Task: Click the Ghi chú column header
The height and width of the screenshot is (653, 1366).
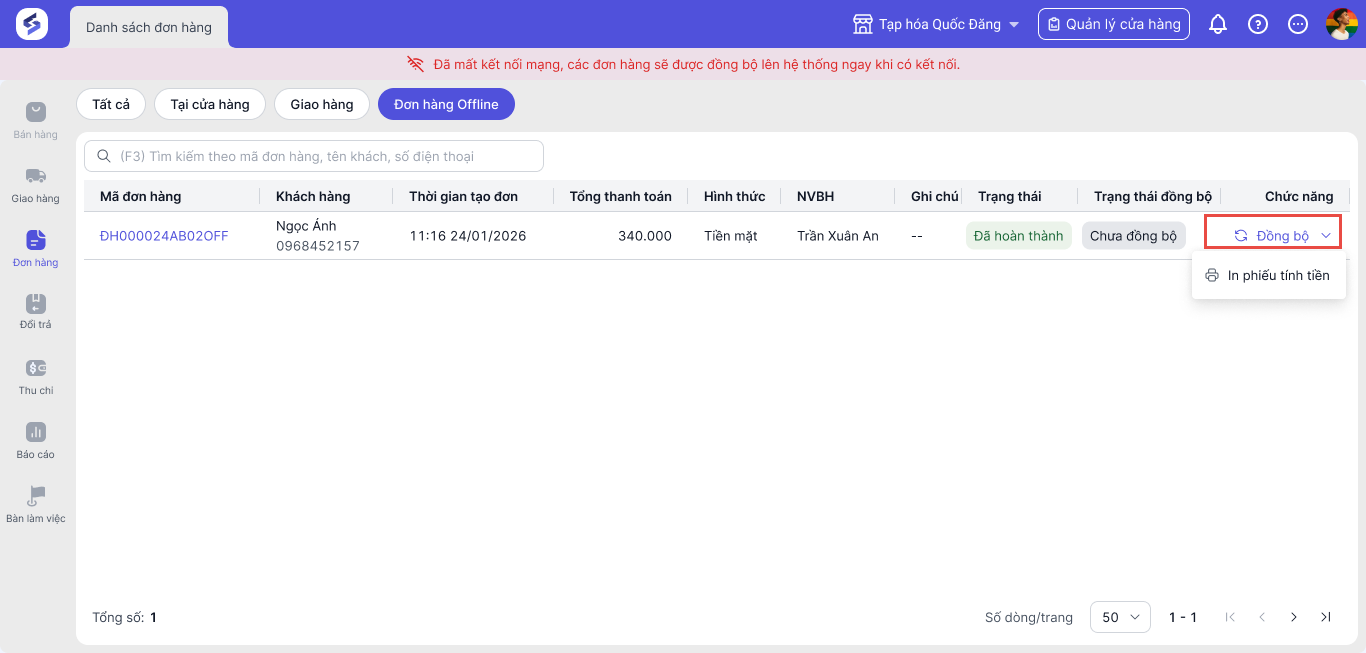Action: [x=935, y=196]
